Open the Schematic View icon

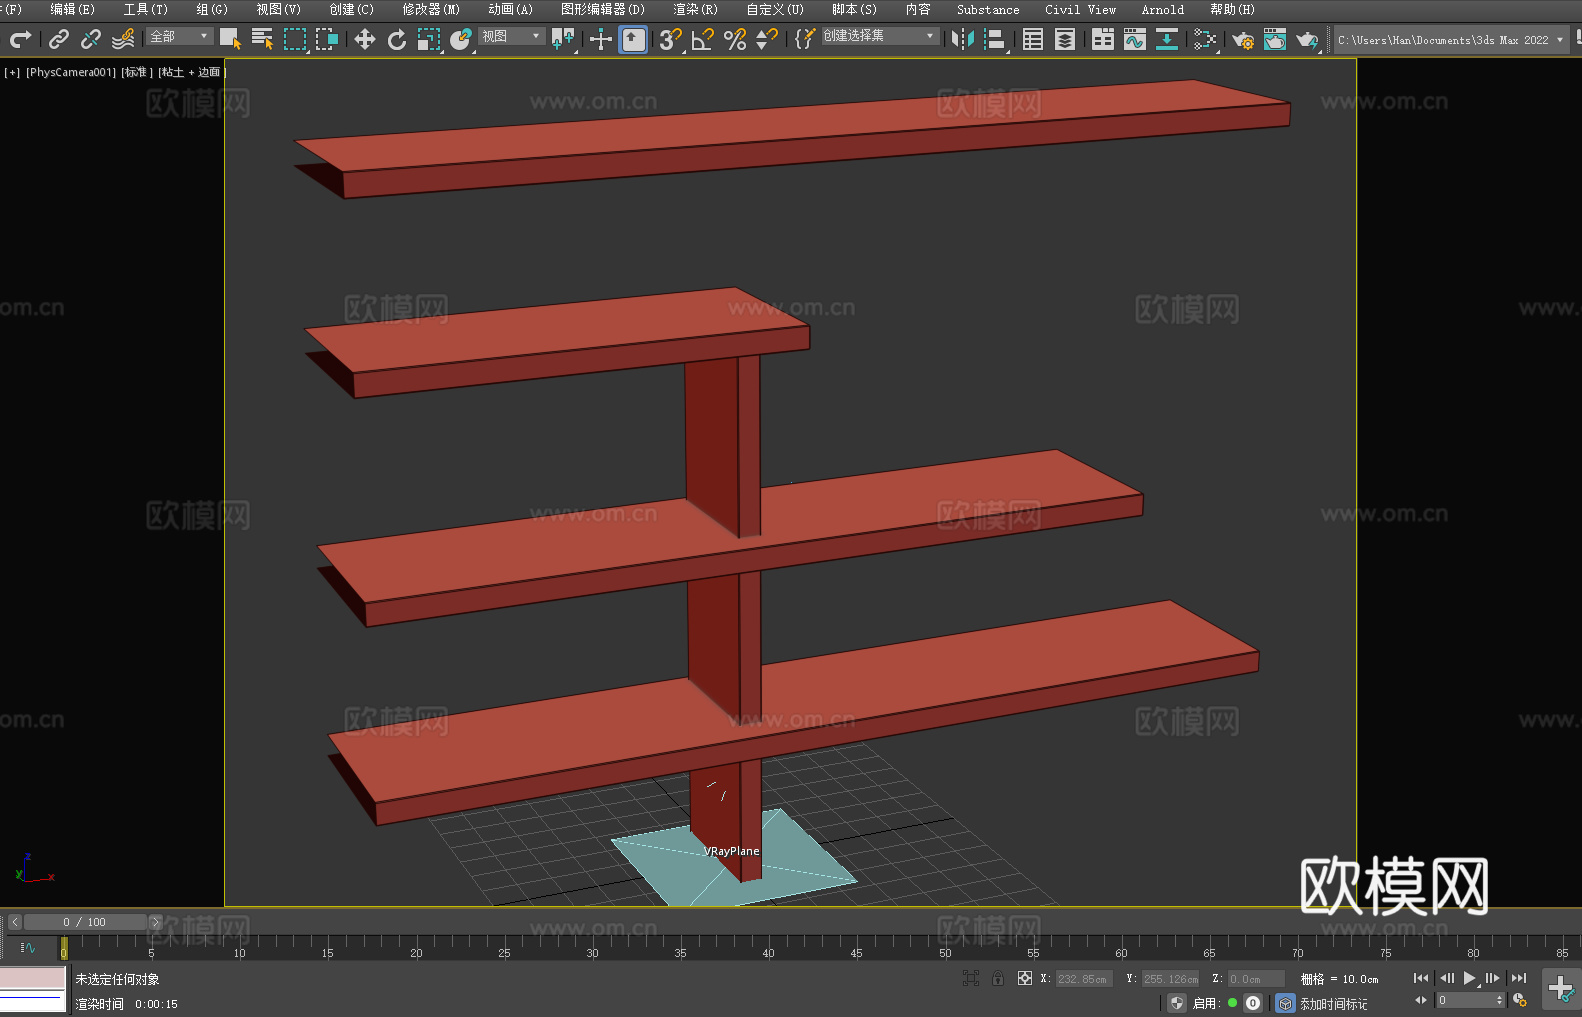(x=1167, y=39)
